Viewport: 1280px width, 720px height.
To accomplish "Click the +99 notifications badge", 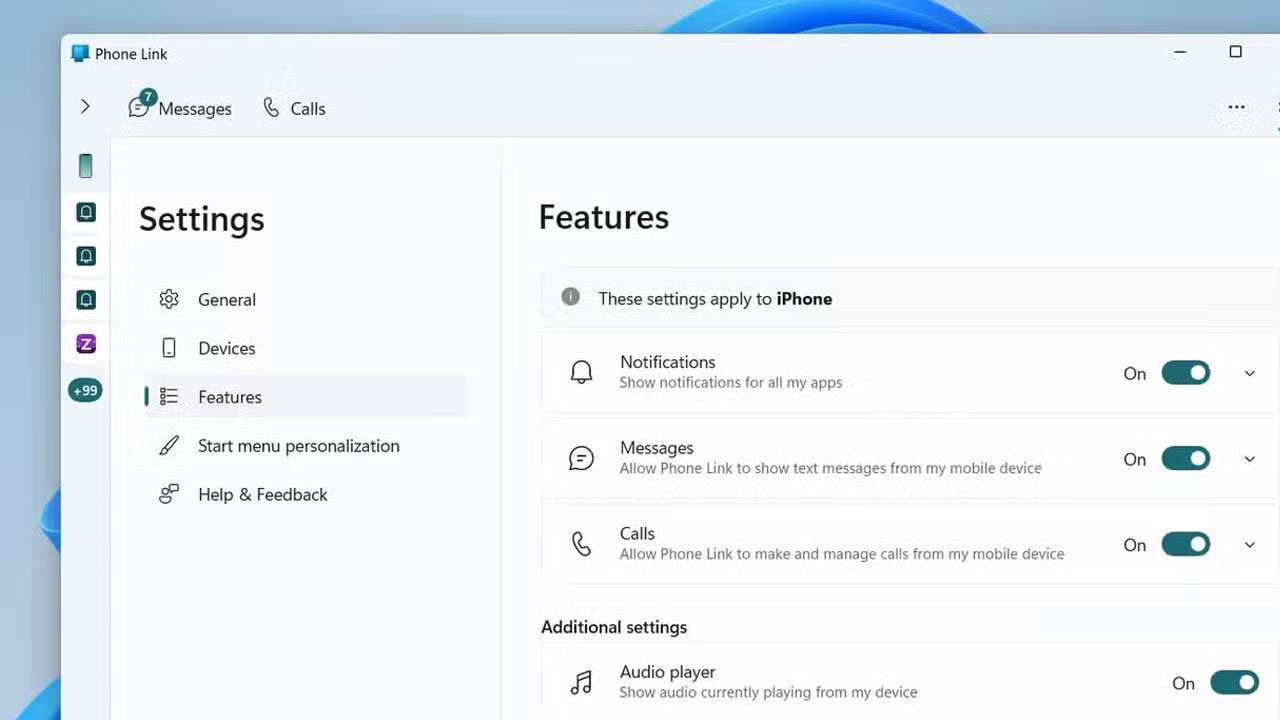I will click(85, 390).
